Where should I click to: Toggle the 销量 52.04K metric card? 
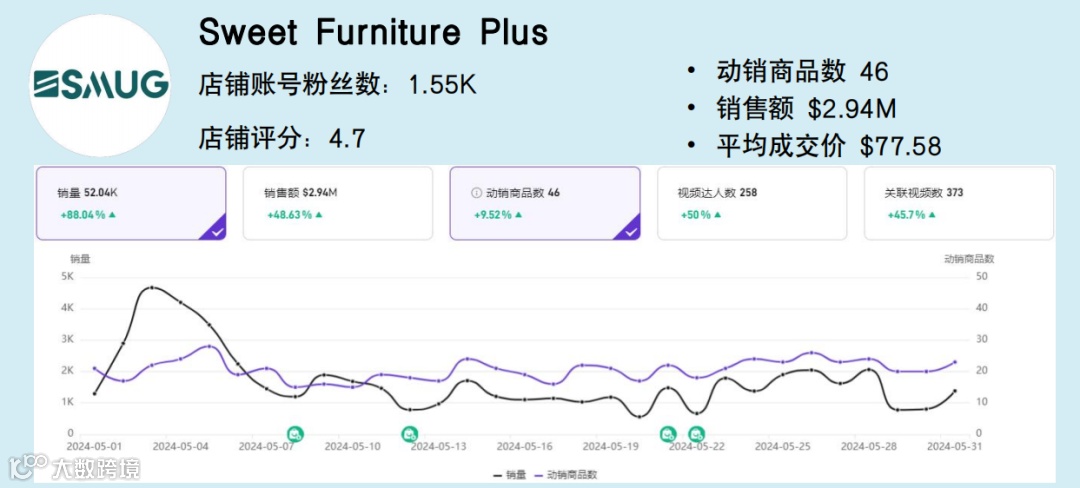(x=131, y=204)
